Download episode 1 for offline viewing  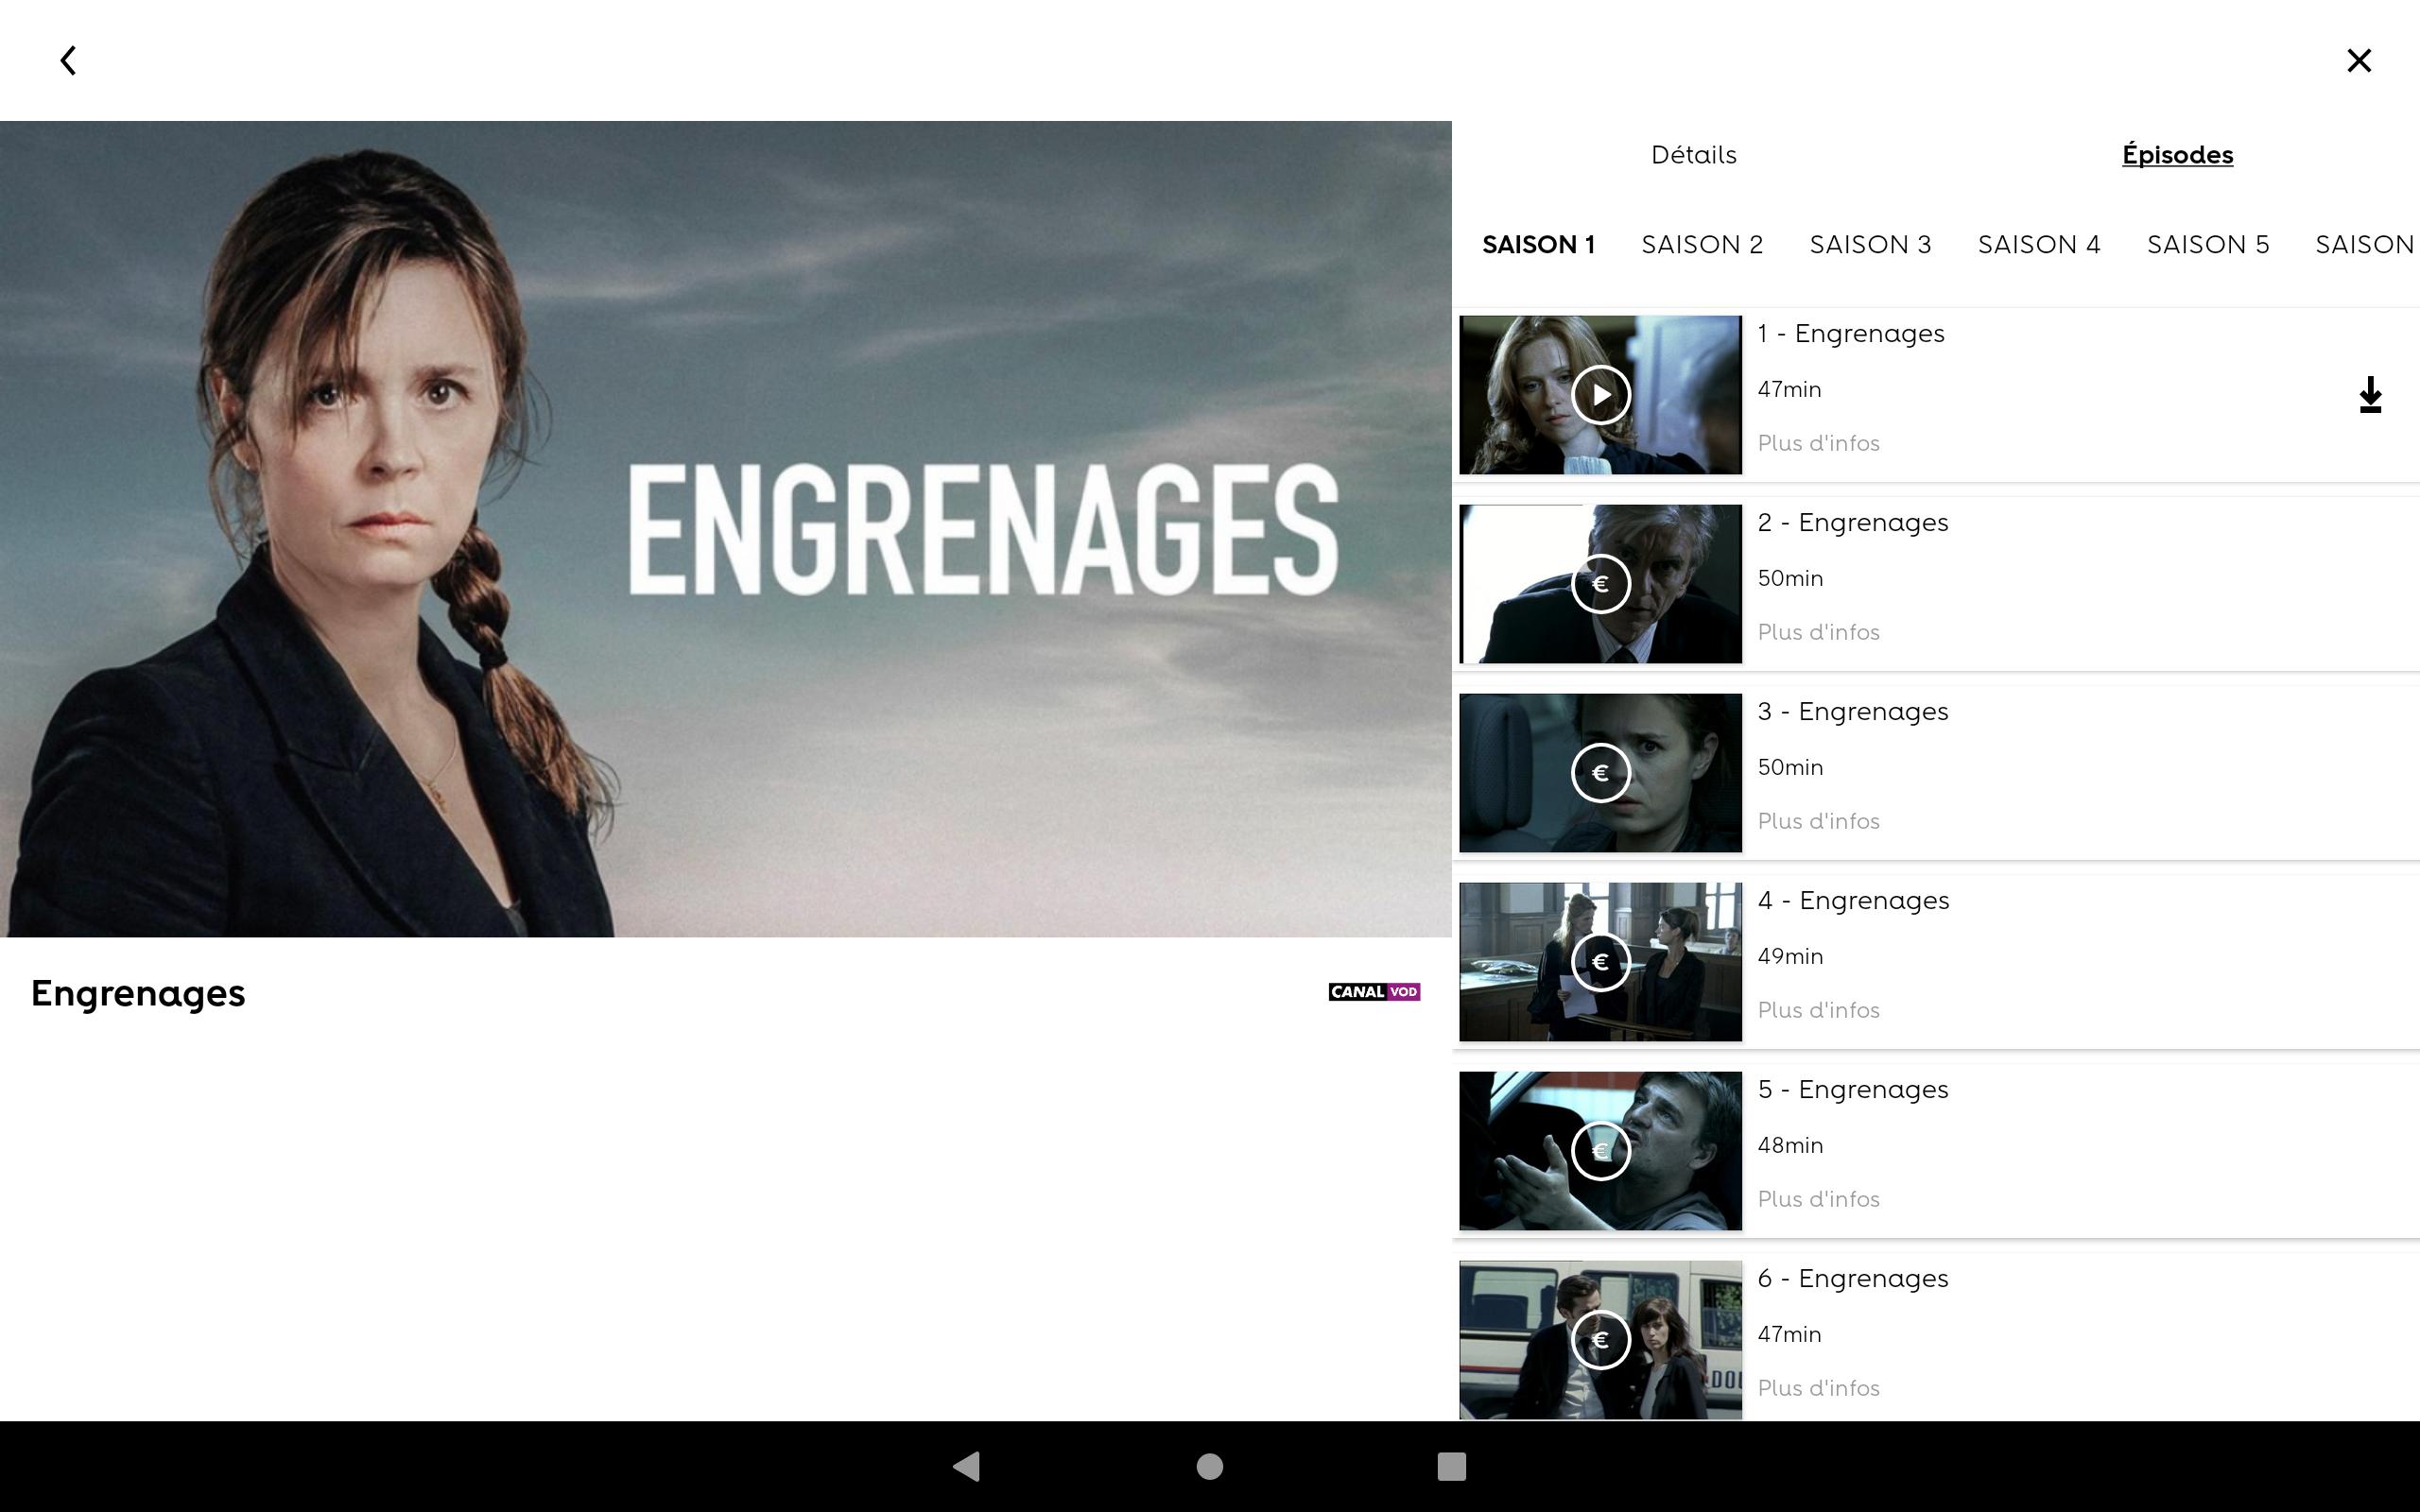tap(2370, 395)
